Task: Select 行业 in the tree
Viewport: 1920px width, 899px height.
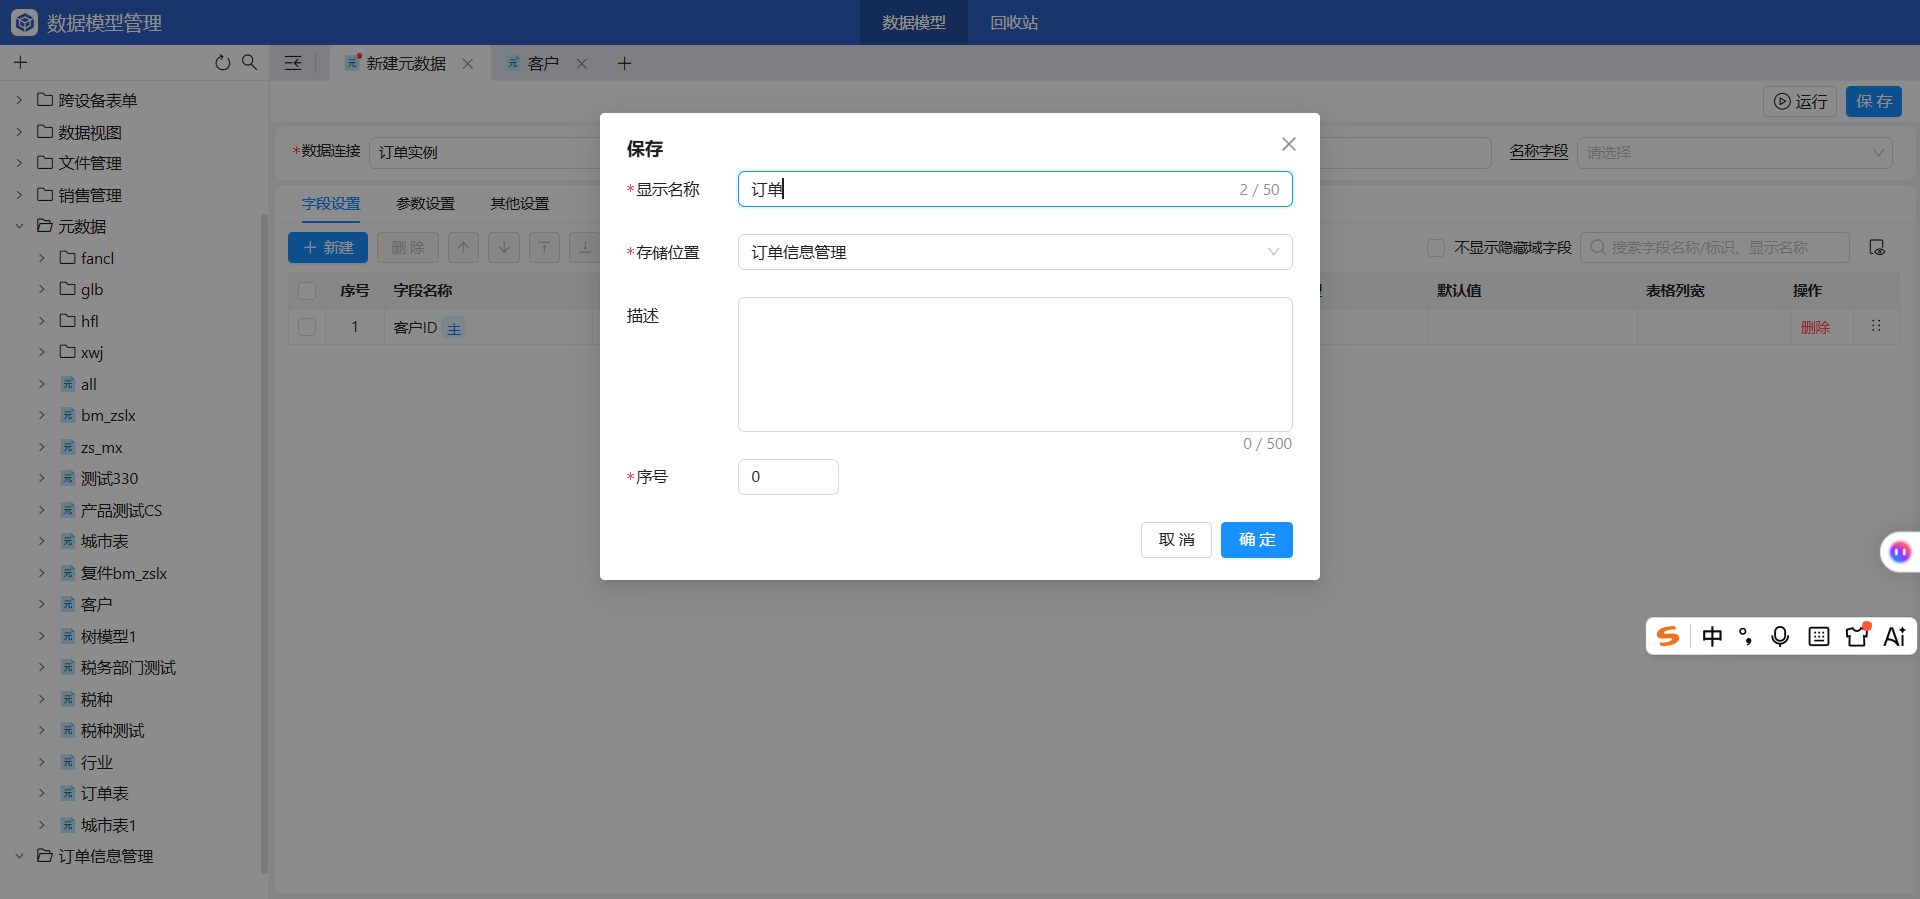Action: click(97, 763)
